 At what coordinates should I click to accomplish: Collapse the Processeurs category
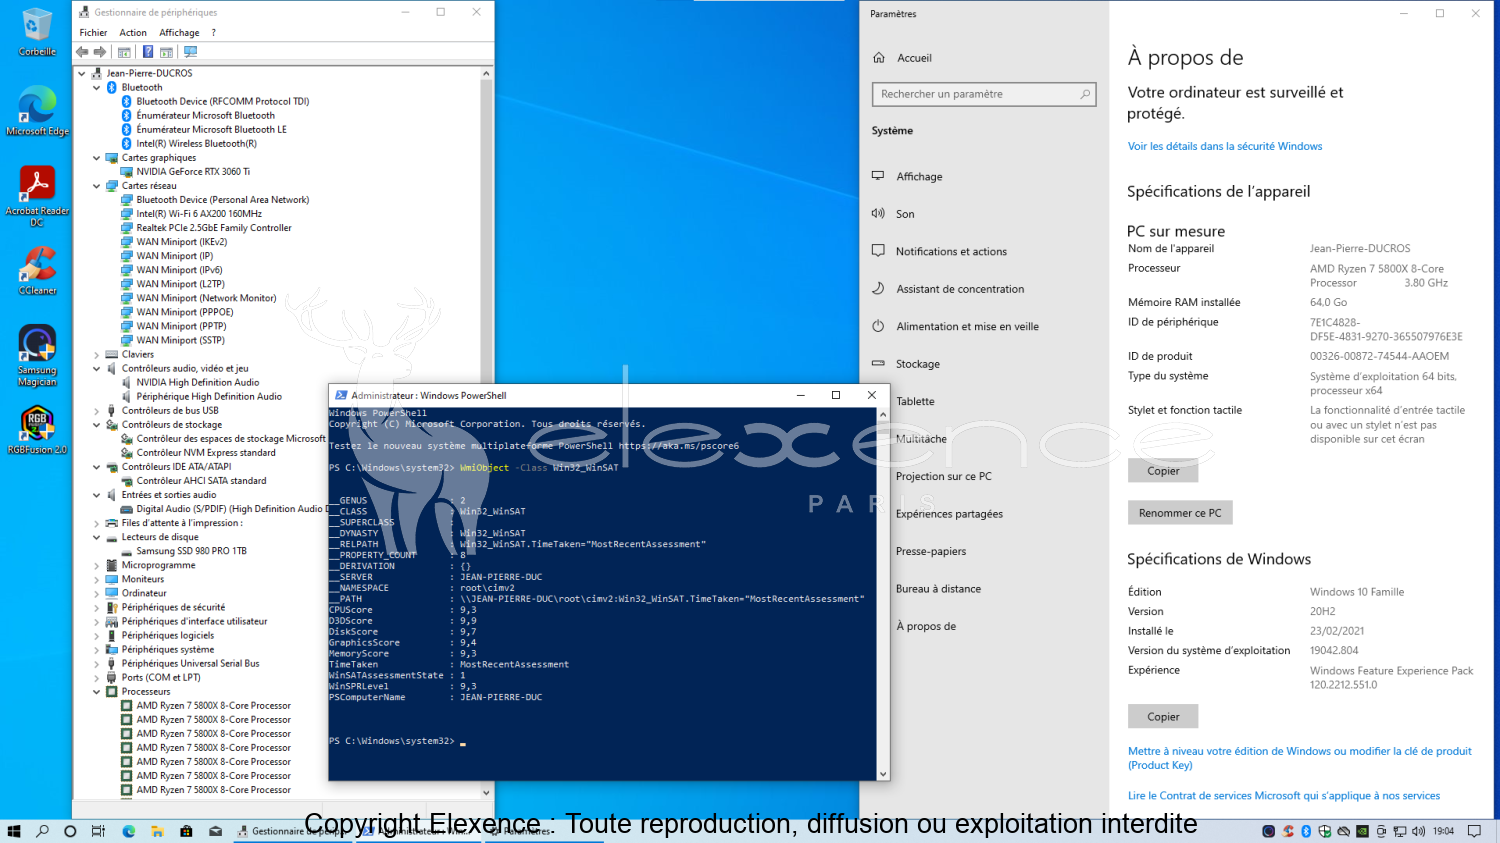[97, 692]
